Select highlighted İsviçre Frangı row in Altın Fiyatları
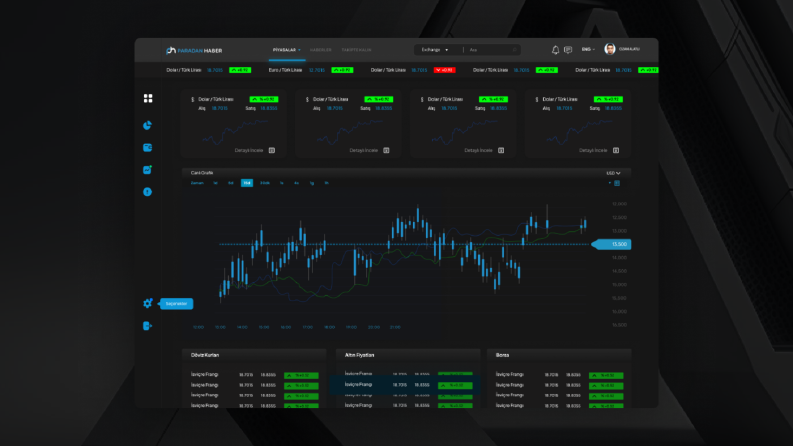Screen dimensions: 793x446 404,385
